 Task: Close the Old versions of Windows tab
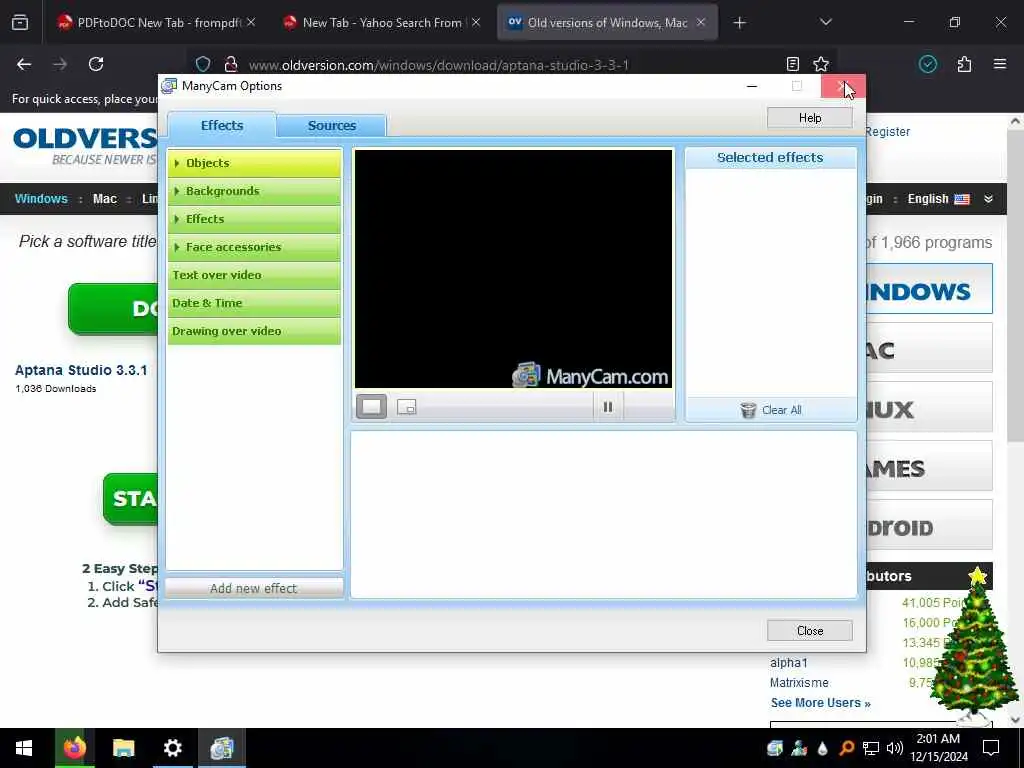[701, 23]
